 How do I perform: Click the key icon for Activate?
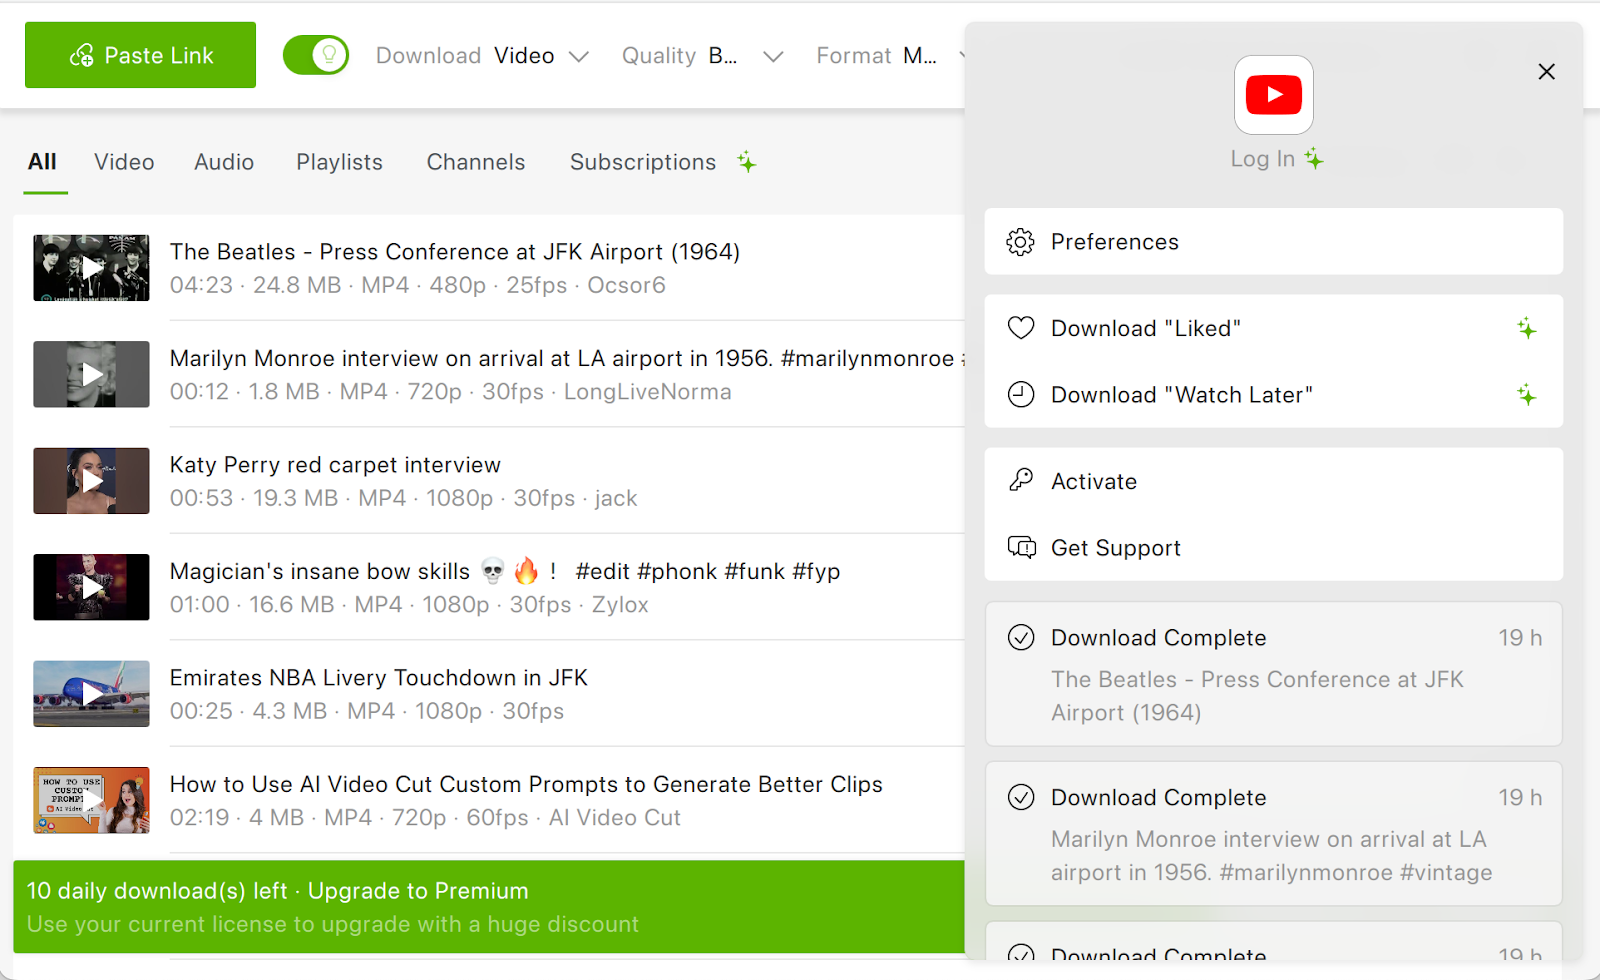point(1020,481)
